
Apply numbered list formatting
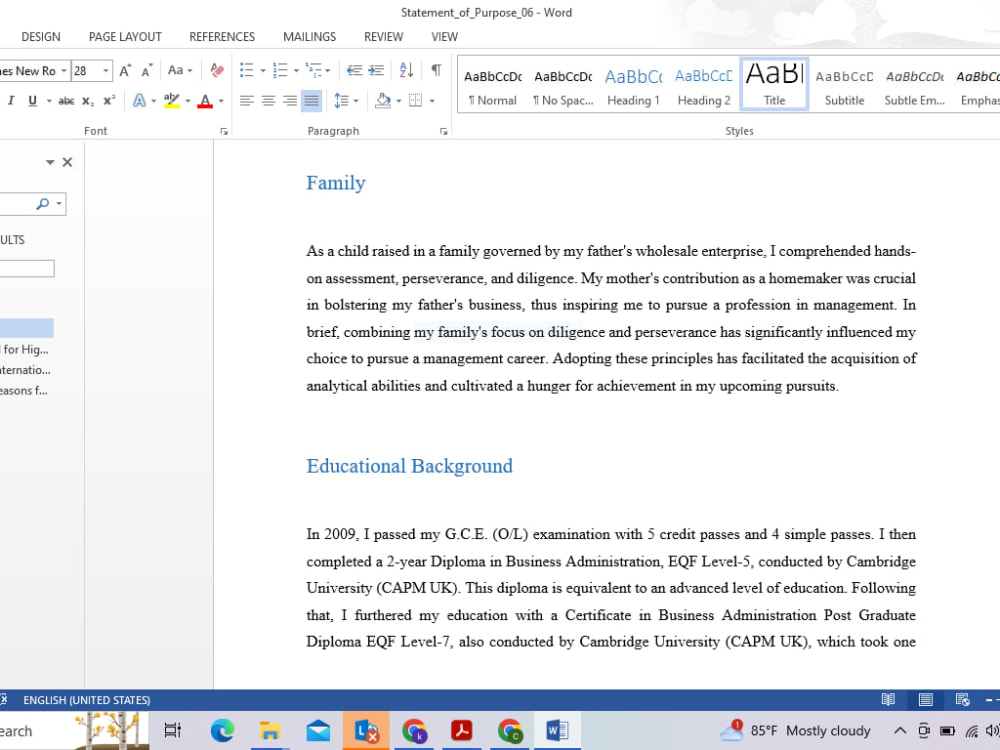pyautogui.click(x=280, y=70)
